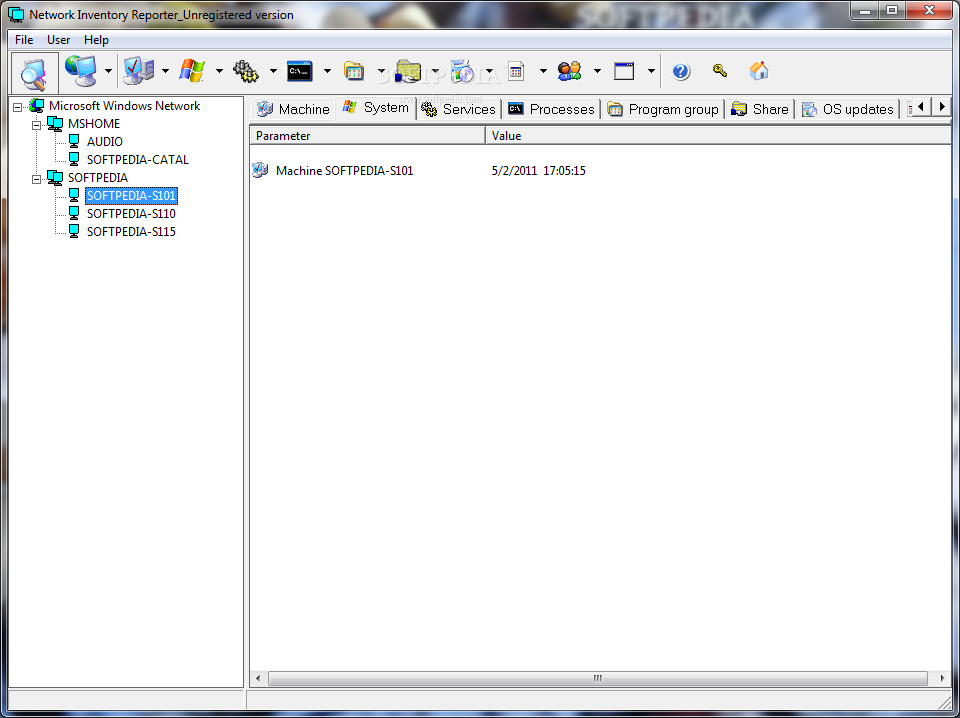Click the AUDIO computer icon in tree
The image size is (960, 718).
coord(74,141)
